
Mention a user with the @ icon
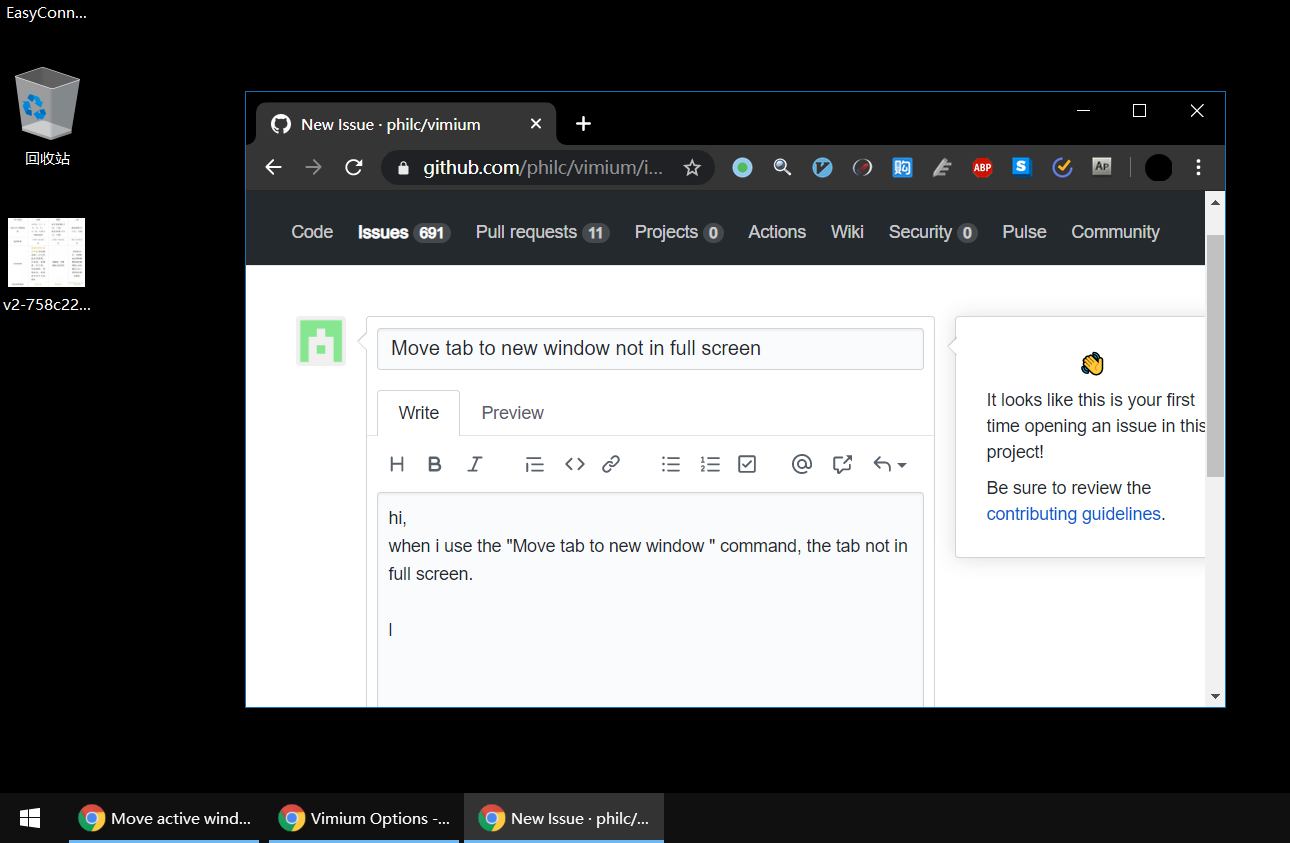[802, 463]
